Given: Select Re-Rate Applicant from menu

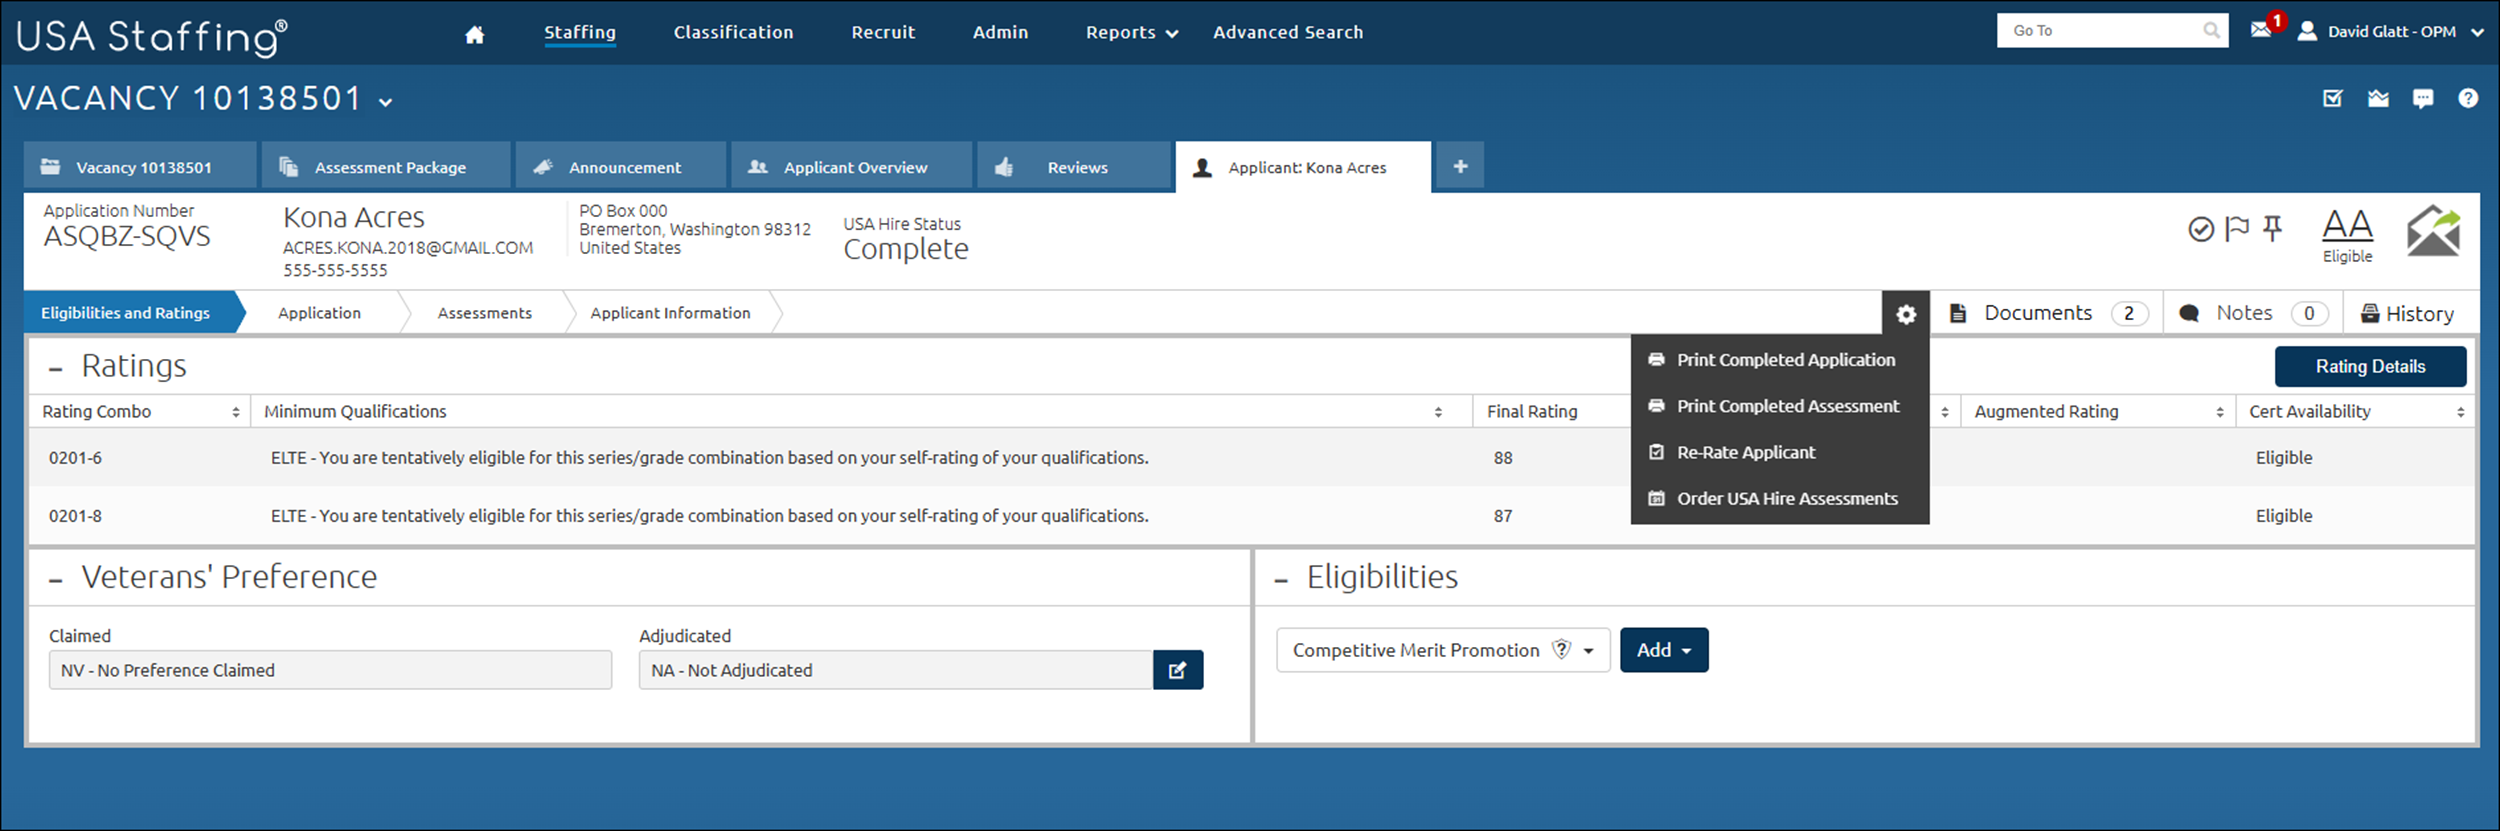Looking at the screenshot, I should pos(1745,452).
